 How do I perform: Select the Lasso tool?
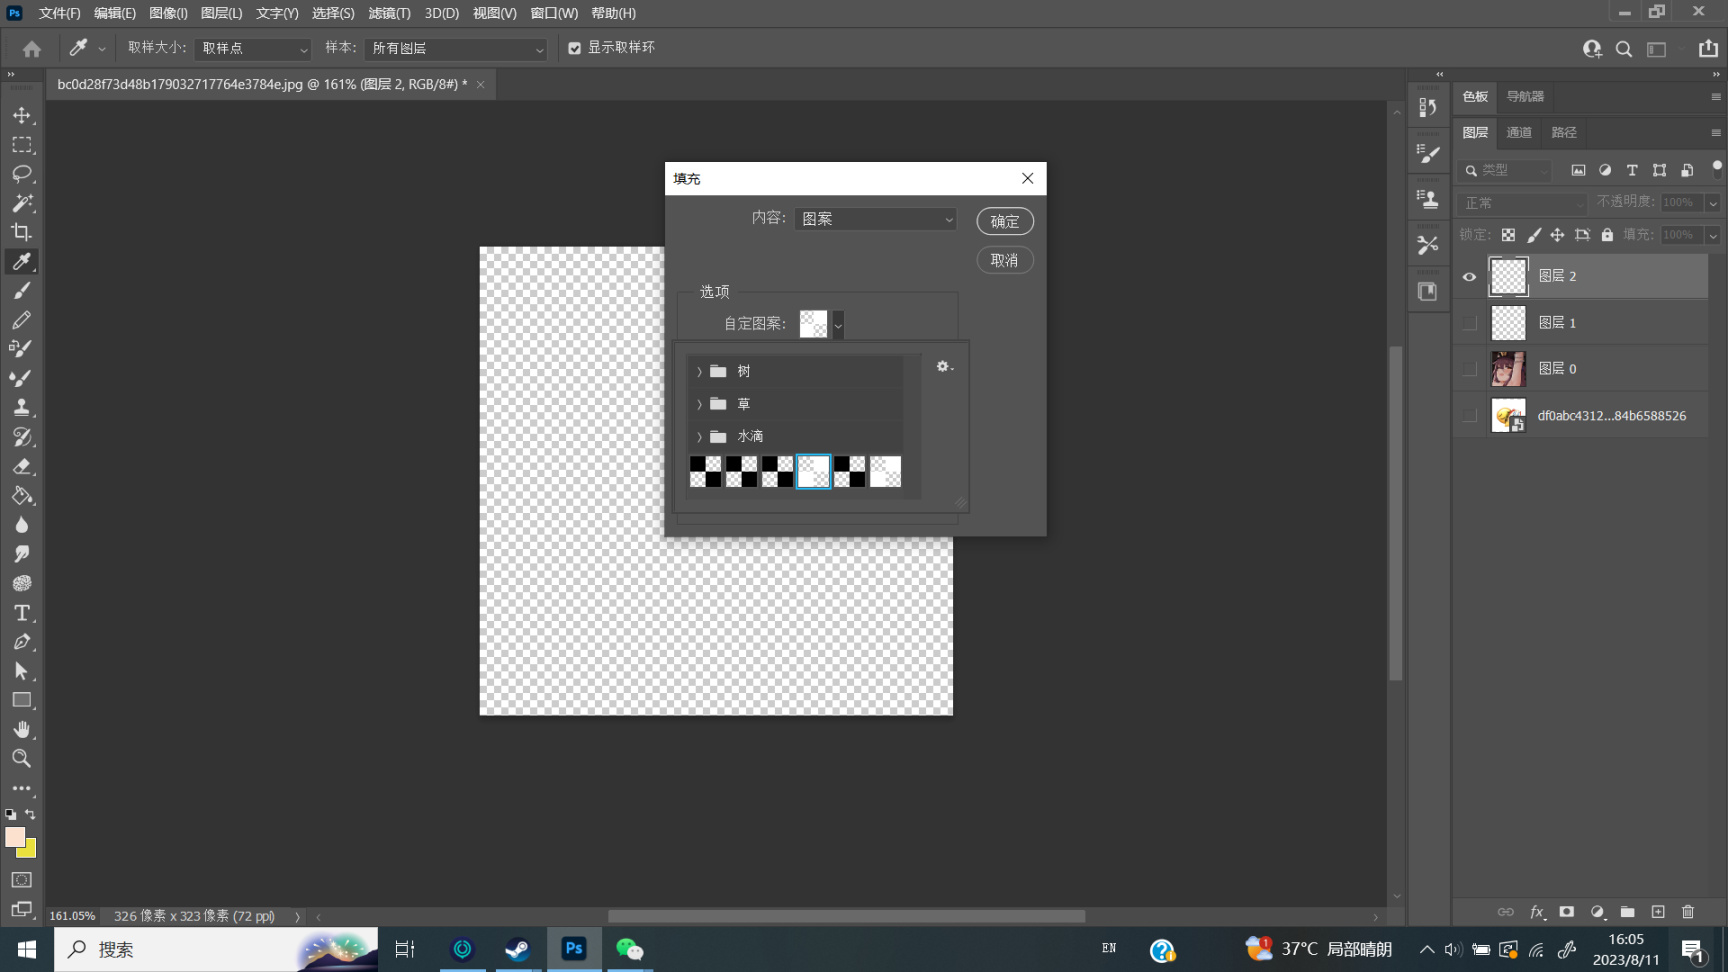pyautogui.click(x=22, y=174)
